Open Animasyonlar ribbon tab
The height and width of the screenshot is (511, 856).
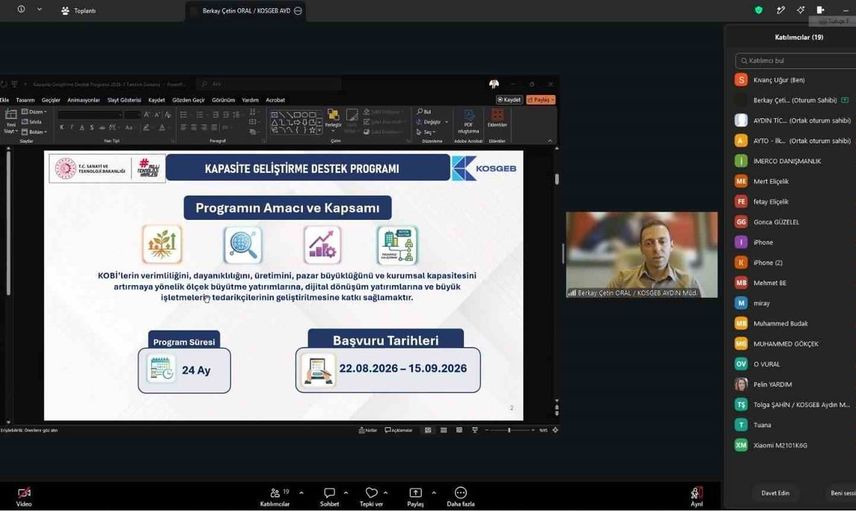[84, 100]
